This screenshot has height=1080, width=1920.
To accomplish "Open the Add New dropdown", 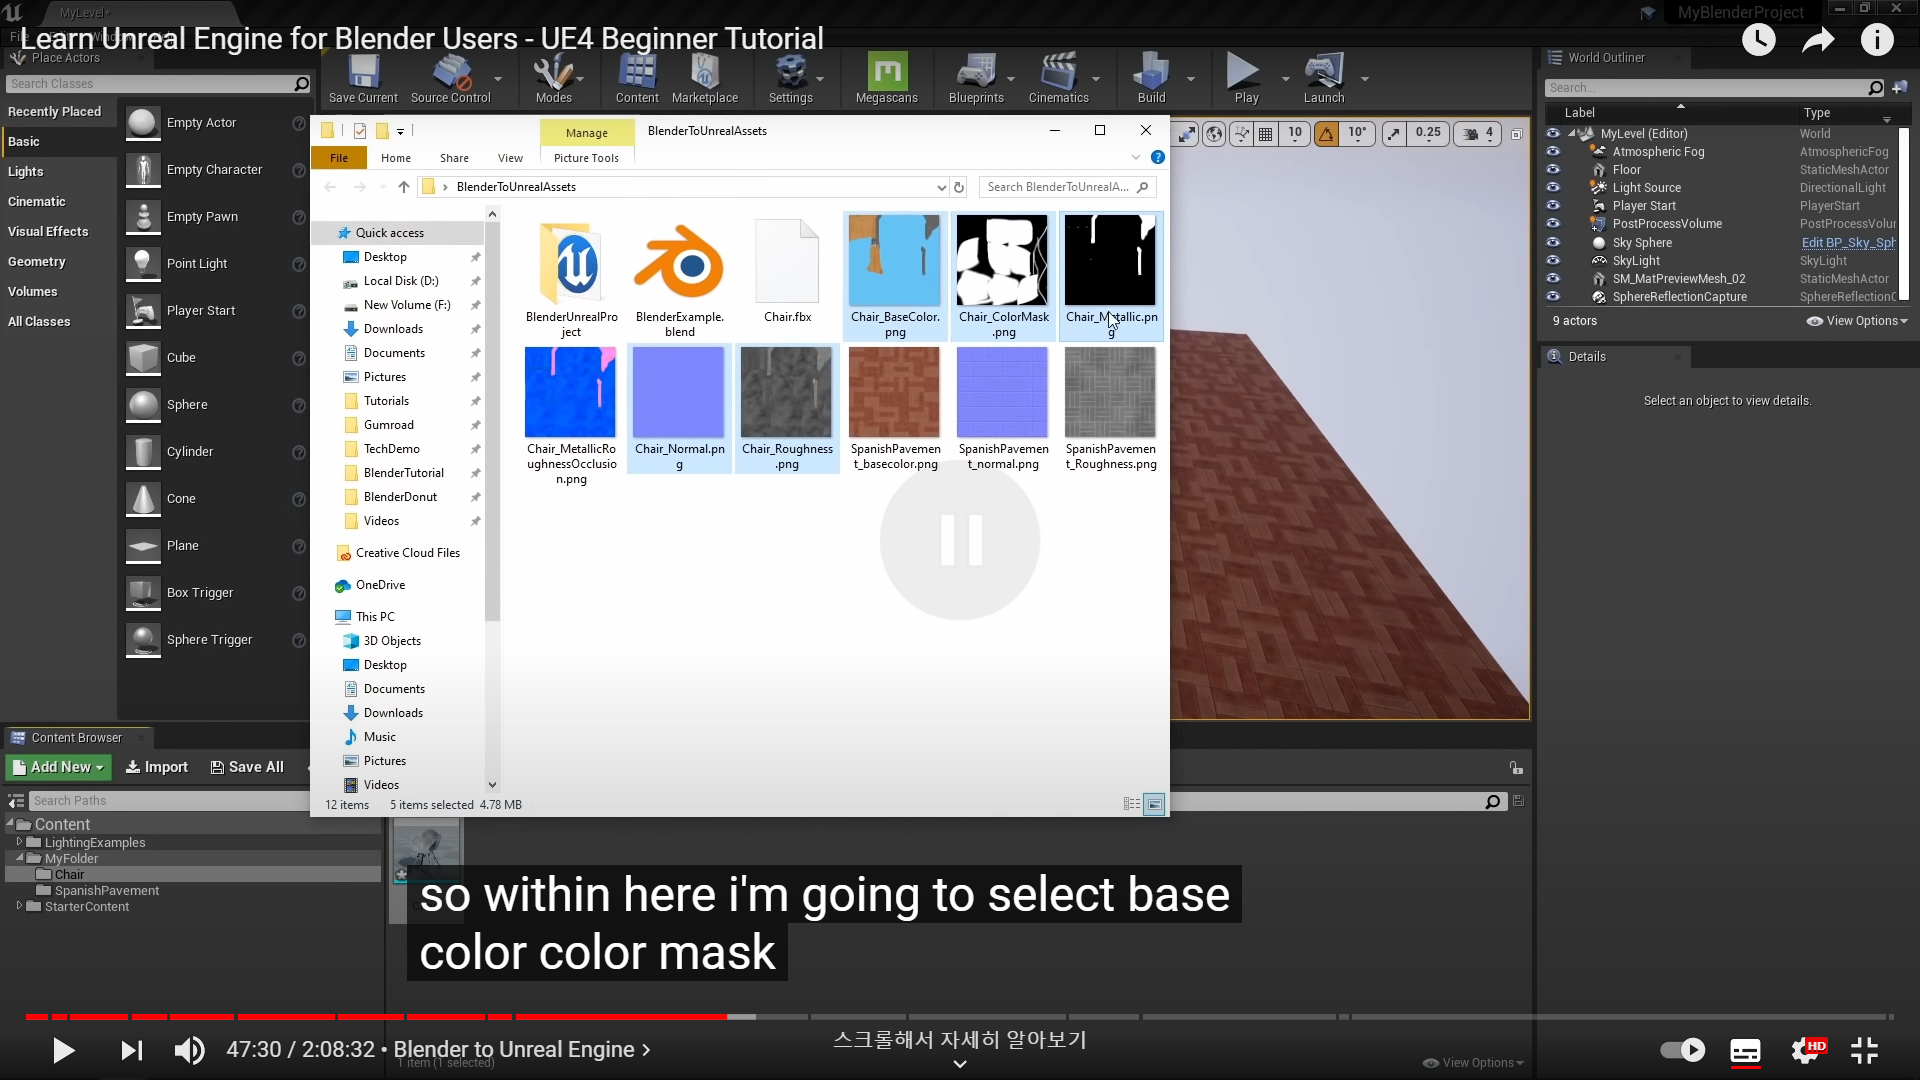I will click(x=59, y=767).
